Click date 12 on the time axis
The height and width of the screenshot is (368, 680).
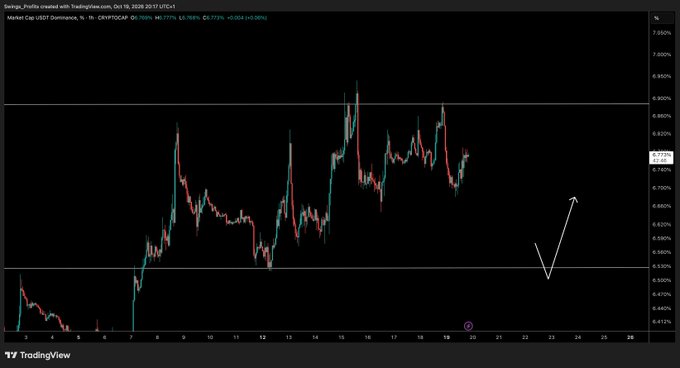click(x=262, y=337)
